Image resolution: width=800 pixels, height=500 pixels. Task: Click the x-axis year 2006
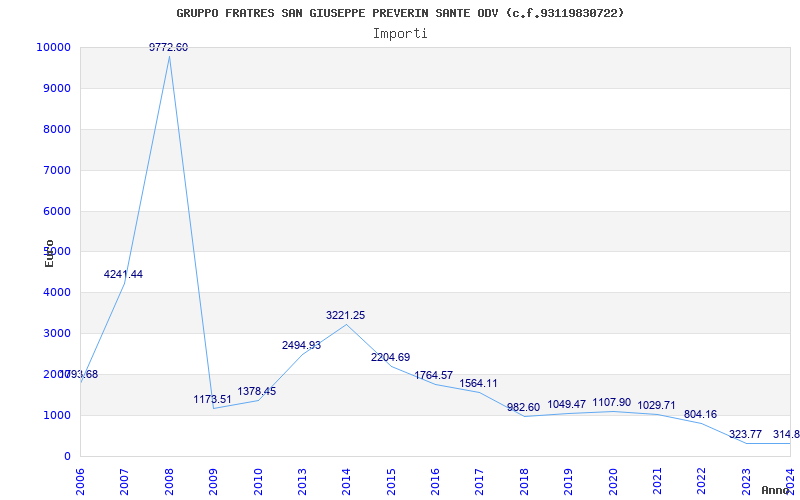[x=81, y=482]
